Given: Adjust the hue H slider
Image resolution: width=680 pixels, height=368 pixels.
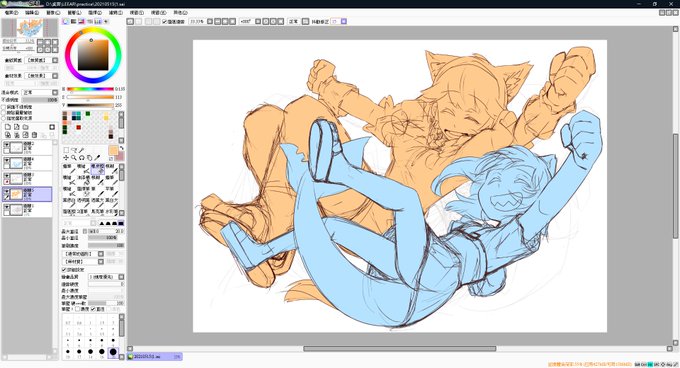Looking at the screenshot, I should coord(90,89).
